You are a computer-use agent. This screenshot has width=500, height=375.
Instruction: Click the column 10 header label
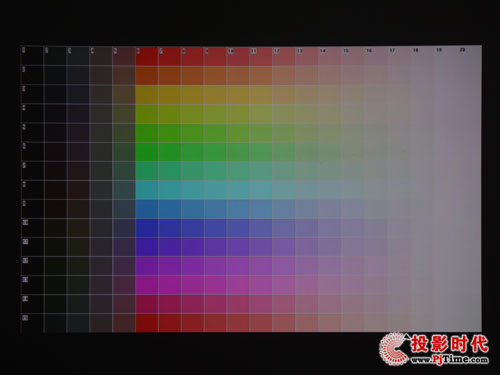tap(231, 51)
